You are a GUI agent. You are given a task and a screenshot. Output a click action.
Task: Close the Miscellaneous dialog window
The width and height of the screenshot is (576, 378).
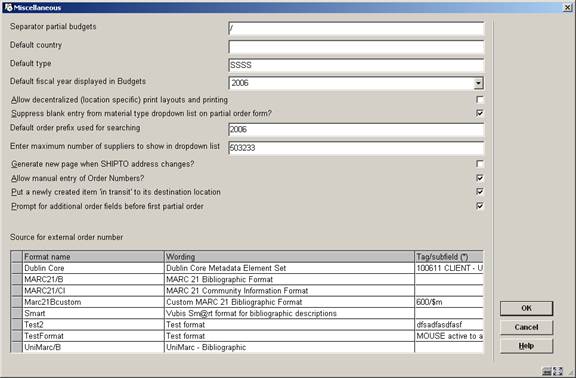click(x=568, y=7)
